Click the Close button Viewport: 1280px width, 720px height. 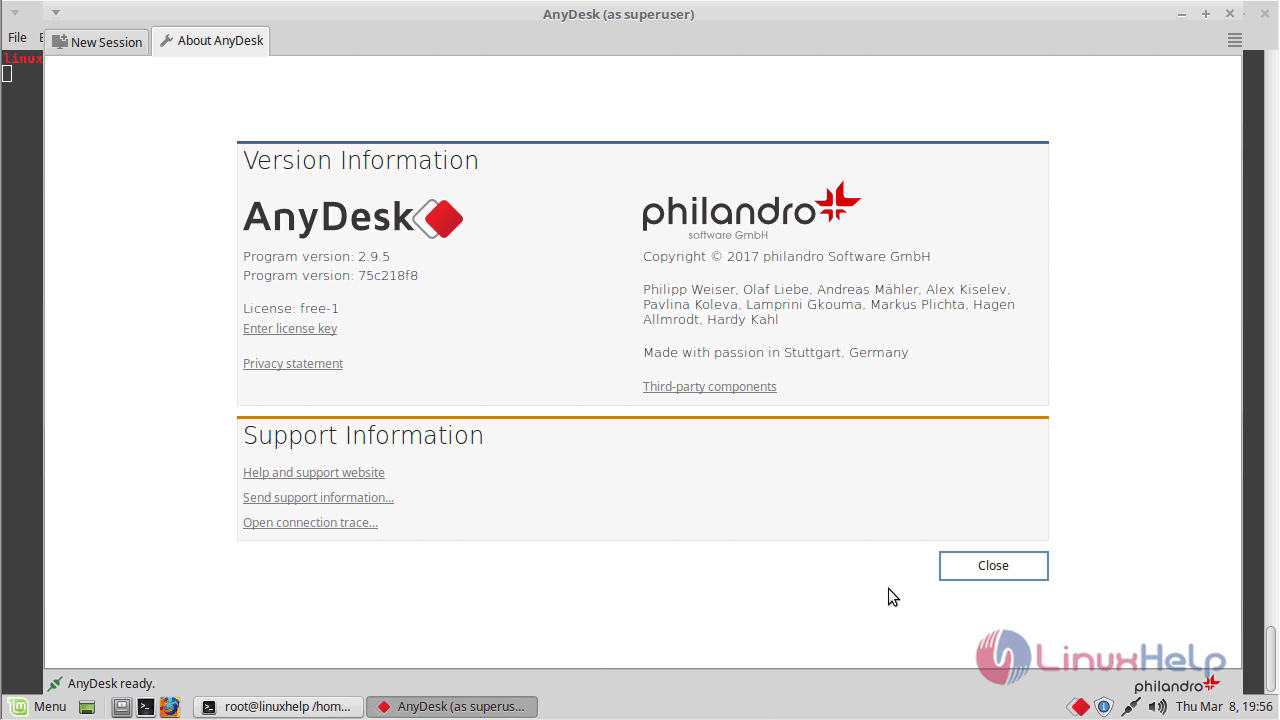[x=993, y=566]
